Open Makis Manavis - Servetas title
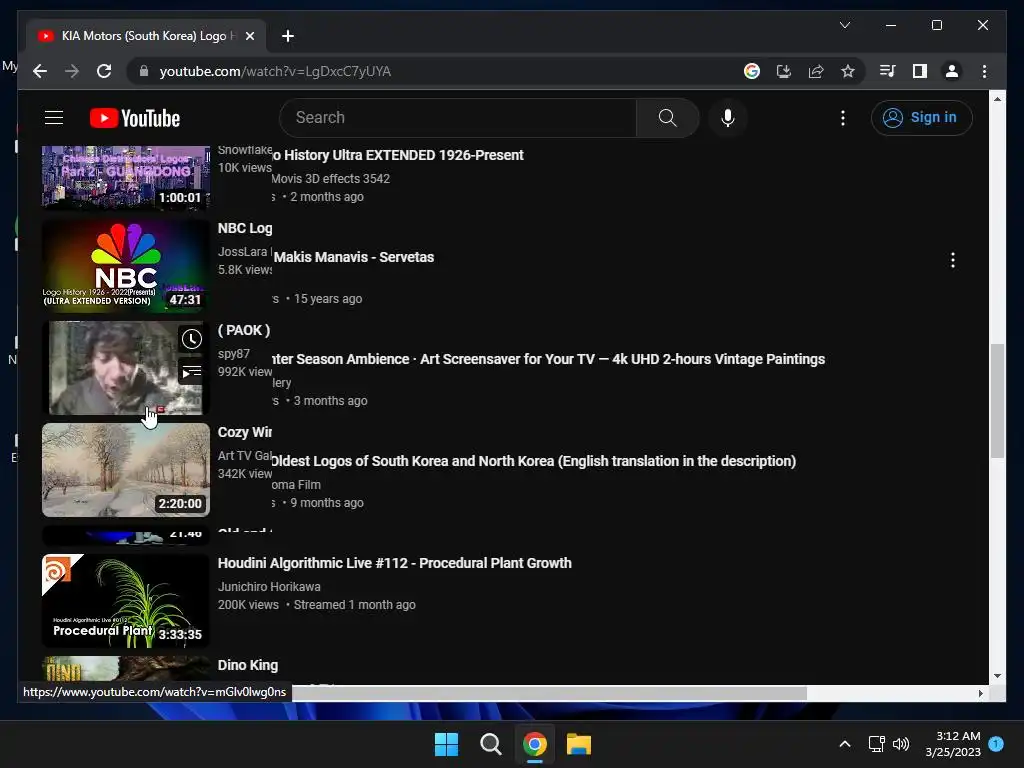 353,257
